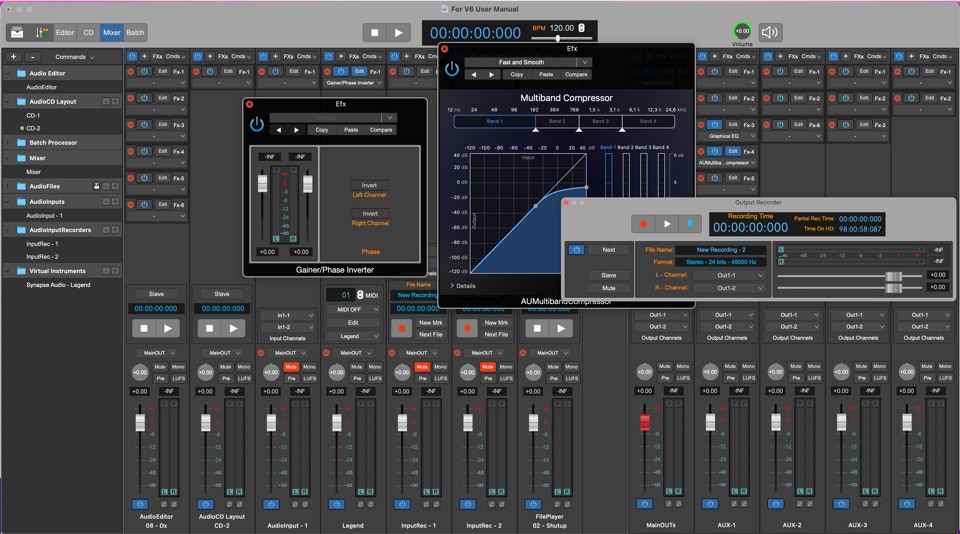Start recording in the Output Recorder
The image size is (960, 534).
pos(644,224)
